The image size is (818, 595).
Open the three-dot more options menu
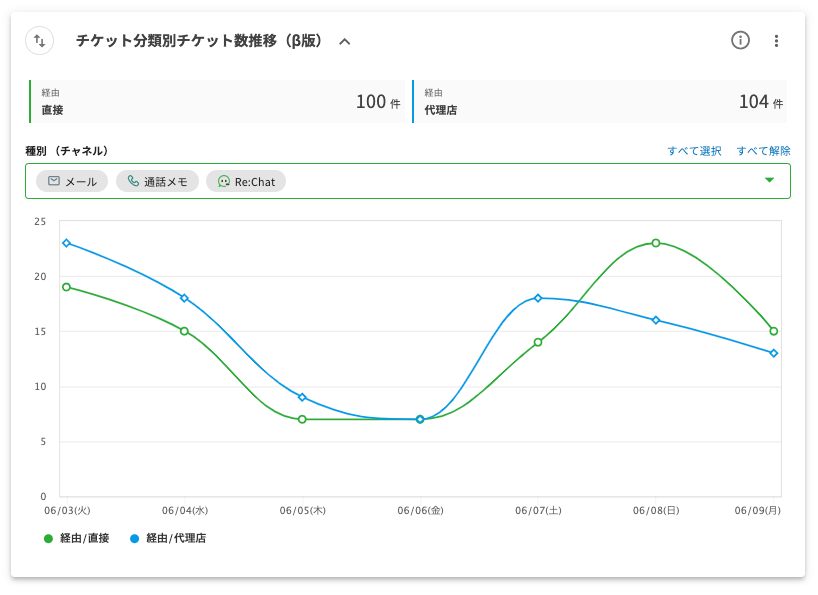tap(776, 41)
